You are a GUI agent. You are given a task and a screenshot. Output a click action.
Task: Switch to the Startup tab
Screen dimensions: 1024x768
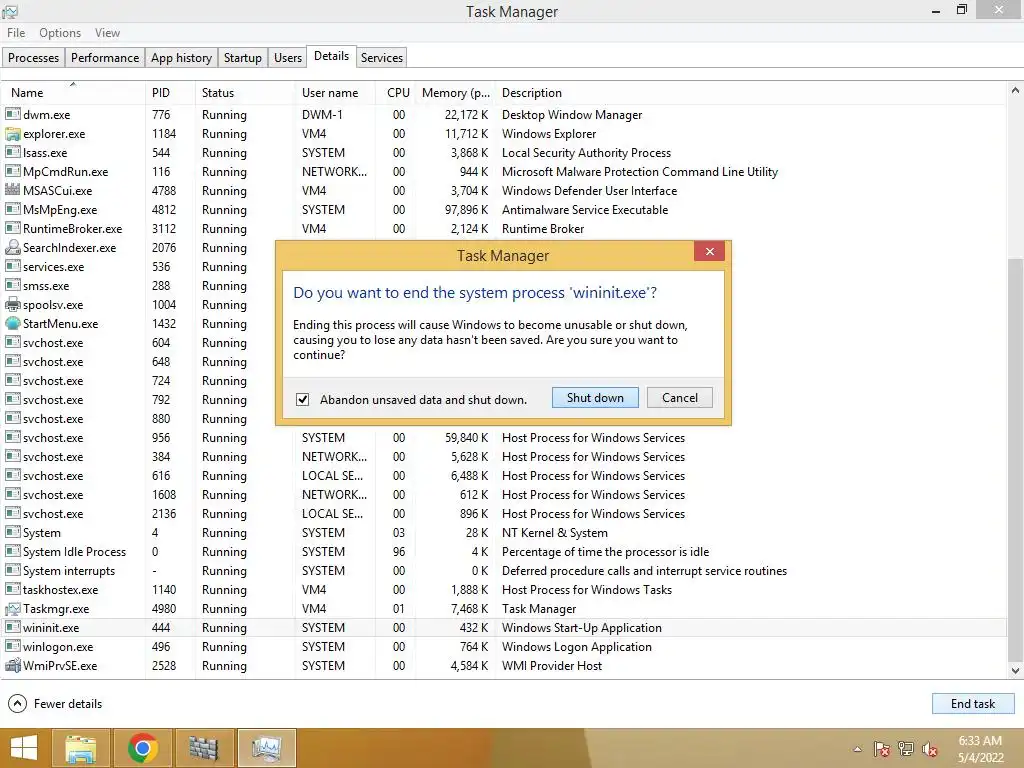[242, 57]
